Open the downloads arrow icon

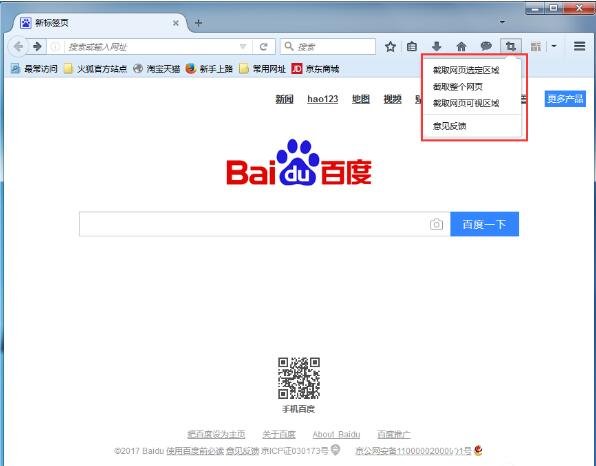click(436, 47)
